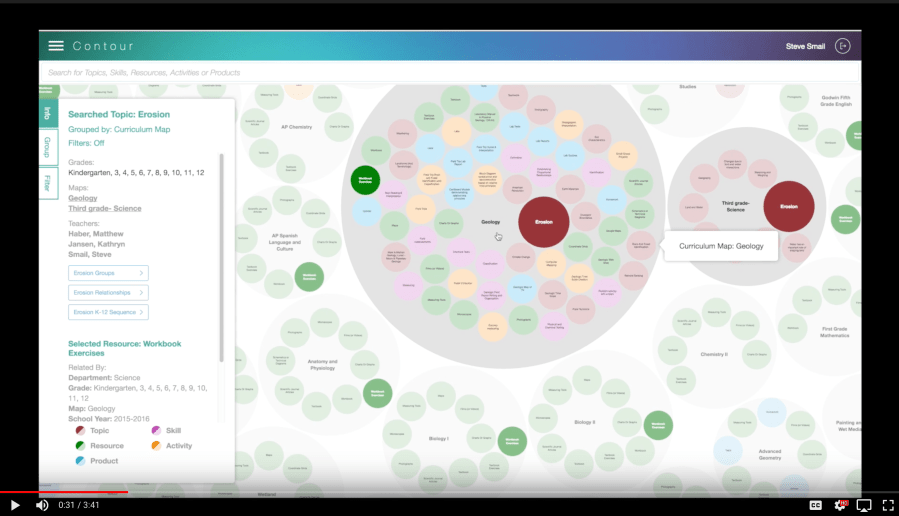Select the Erosion topic bubble in Geology
This screenshot has height=516, width=899.
tap(544, 222)
